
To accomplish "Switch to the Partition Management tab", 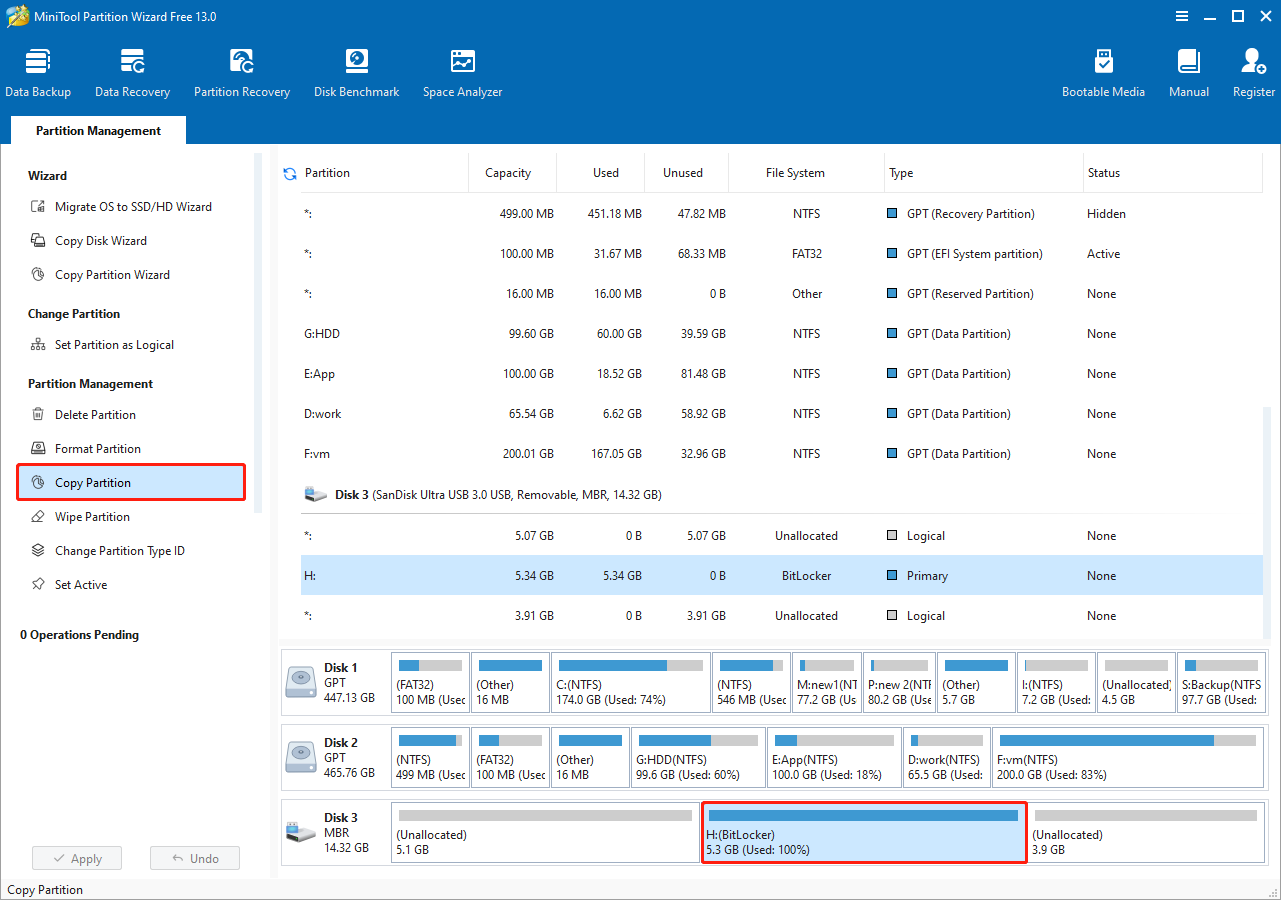I will pyautogui.click(x=97, y=130).
